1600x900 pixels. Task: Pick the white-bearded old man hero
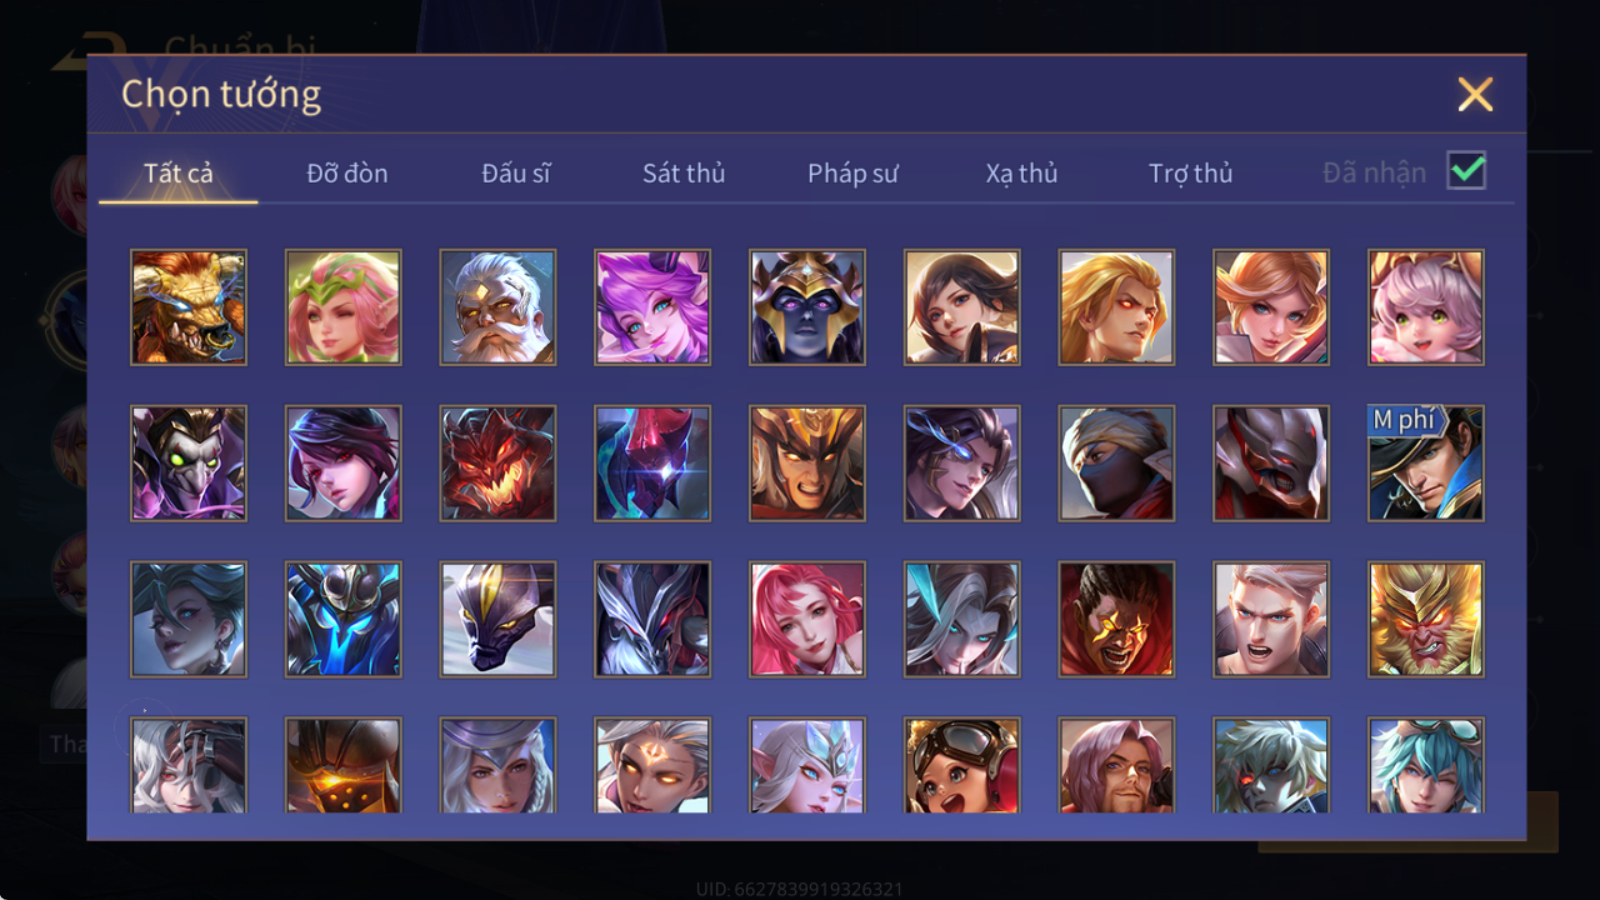pos(498,307)
